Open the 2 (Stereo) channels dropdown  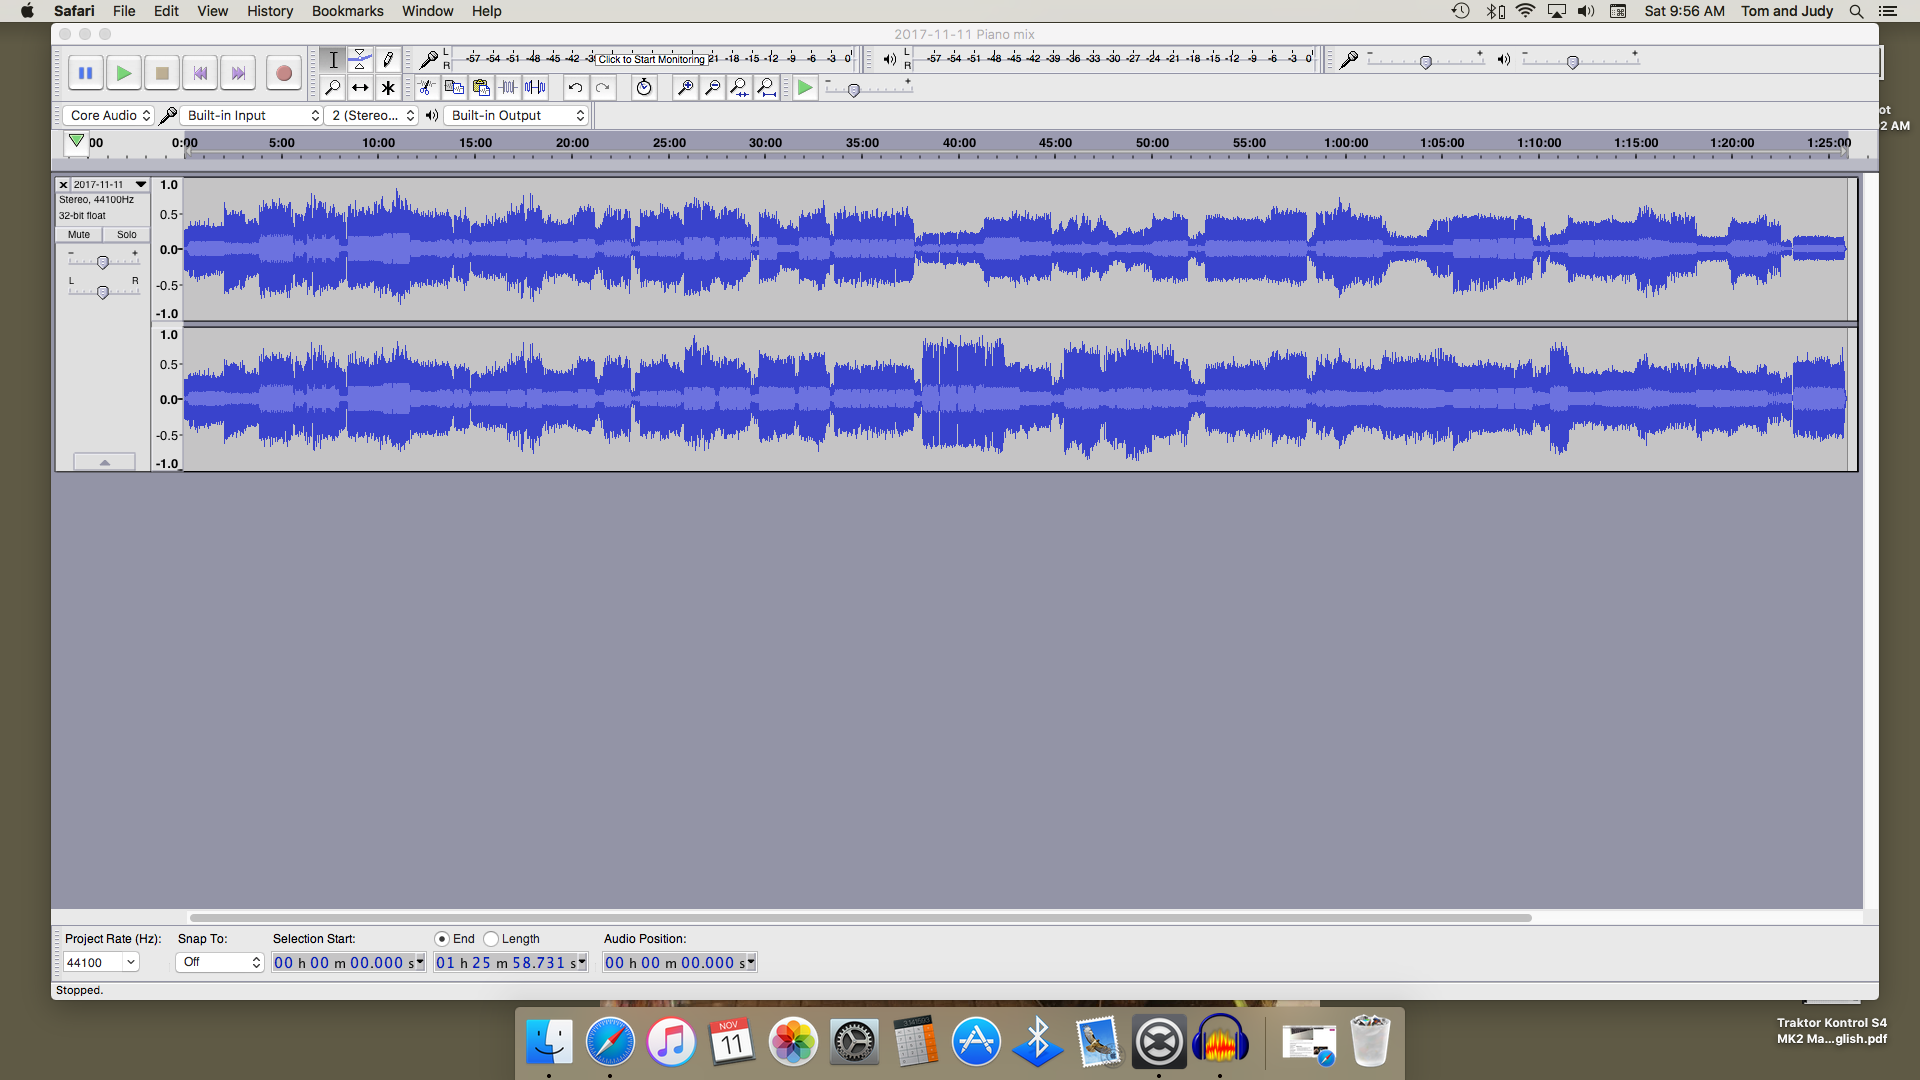click(372, 116)
